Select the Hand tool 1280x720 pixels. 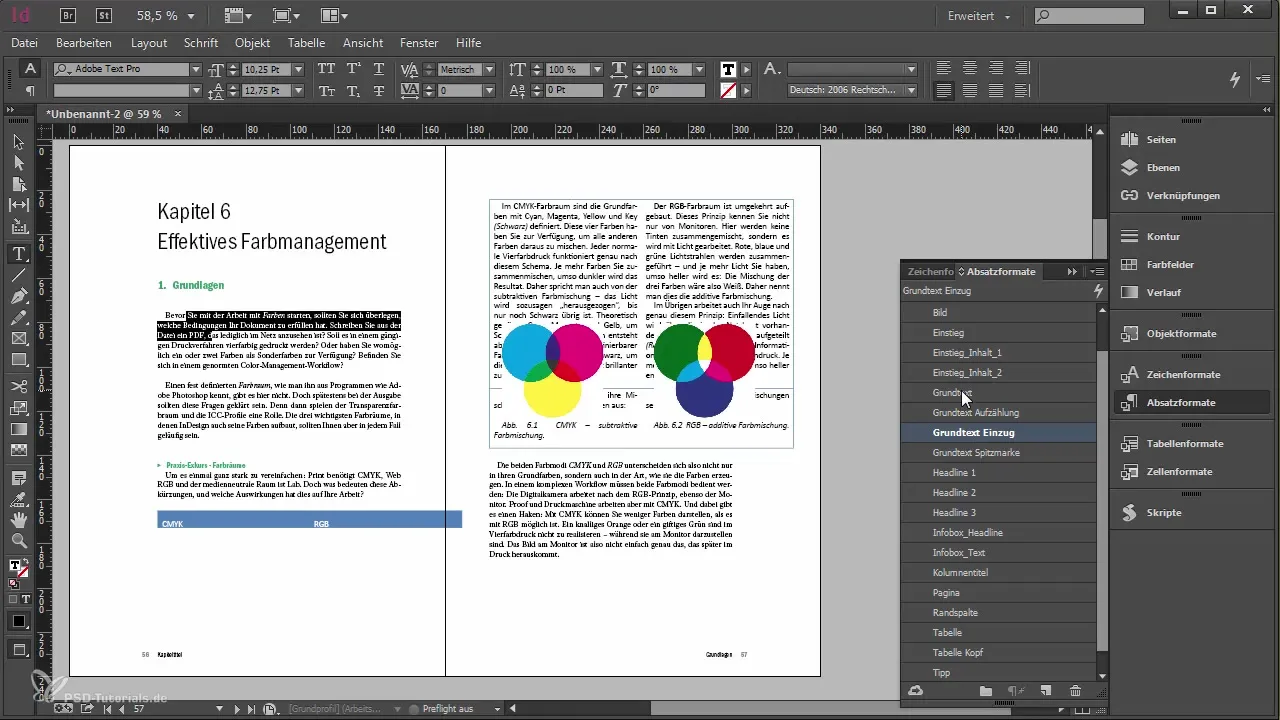18,519
